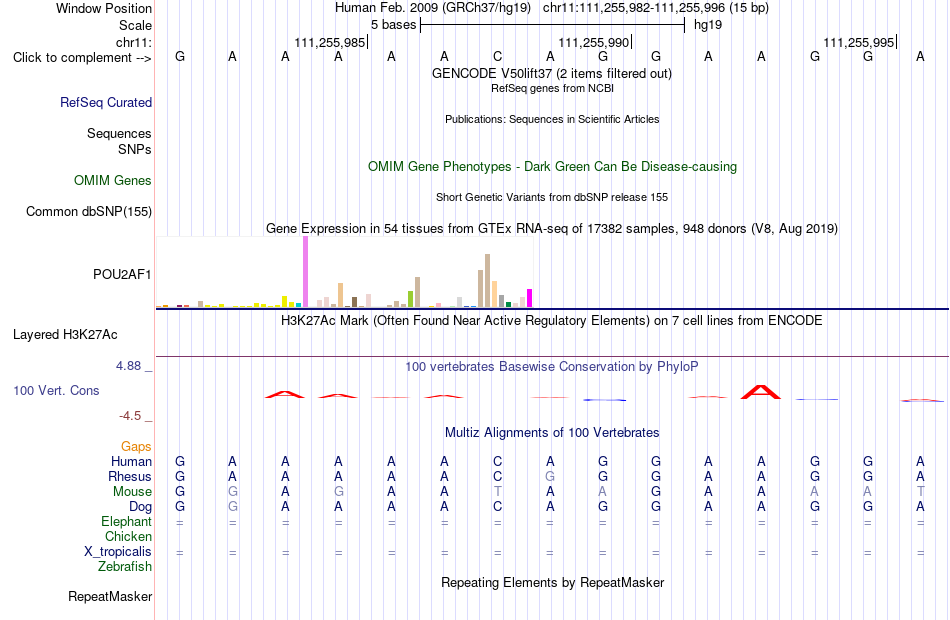Click the hg19 scale label
The image size is (950, 620).
pos(708,25)
